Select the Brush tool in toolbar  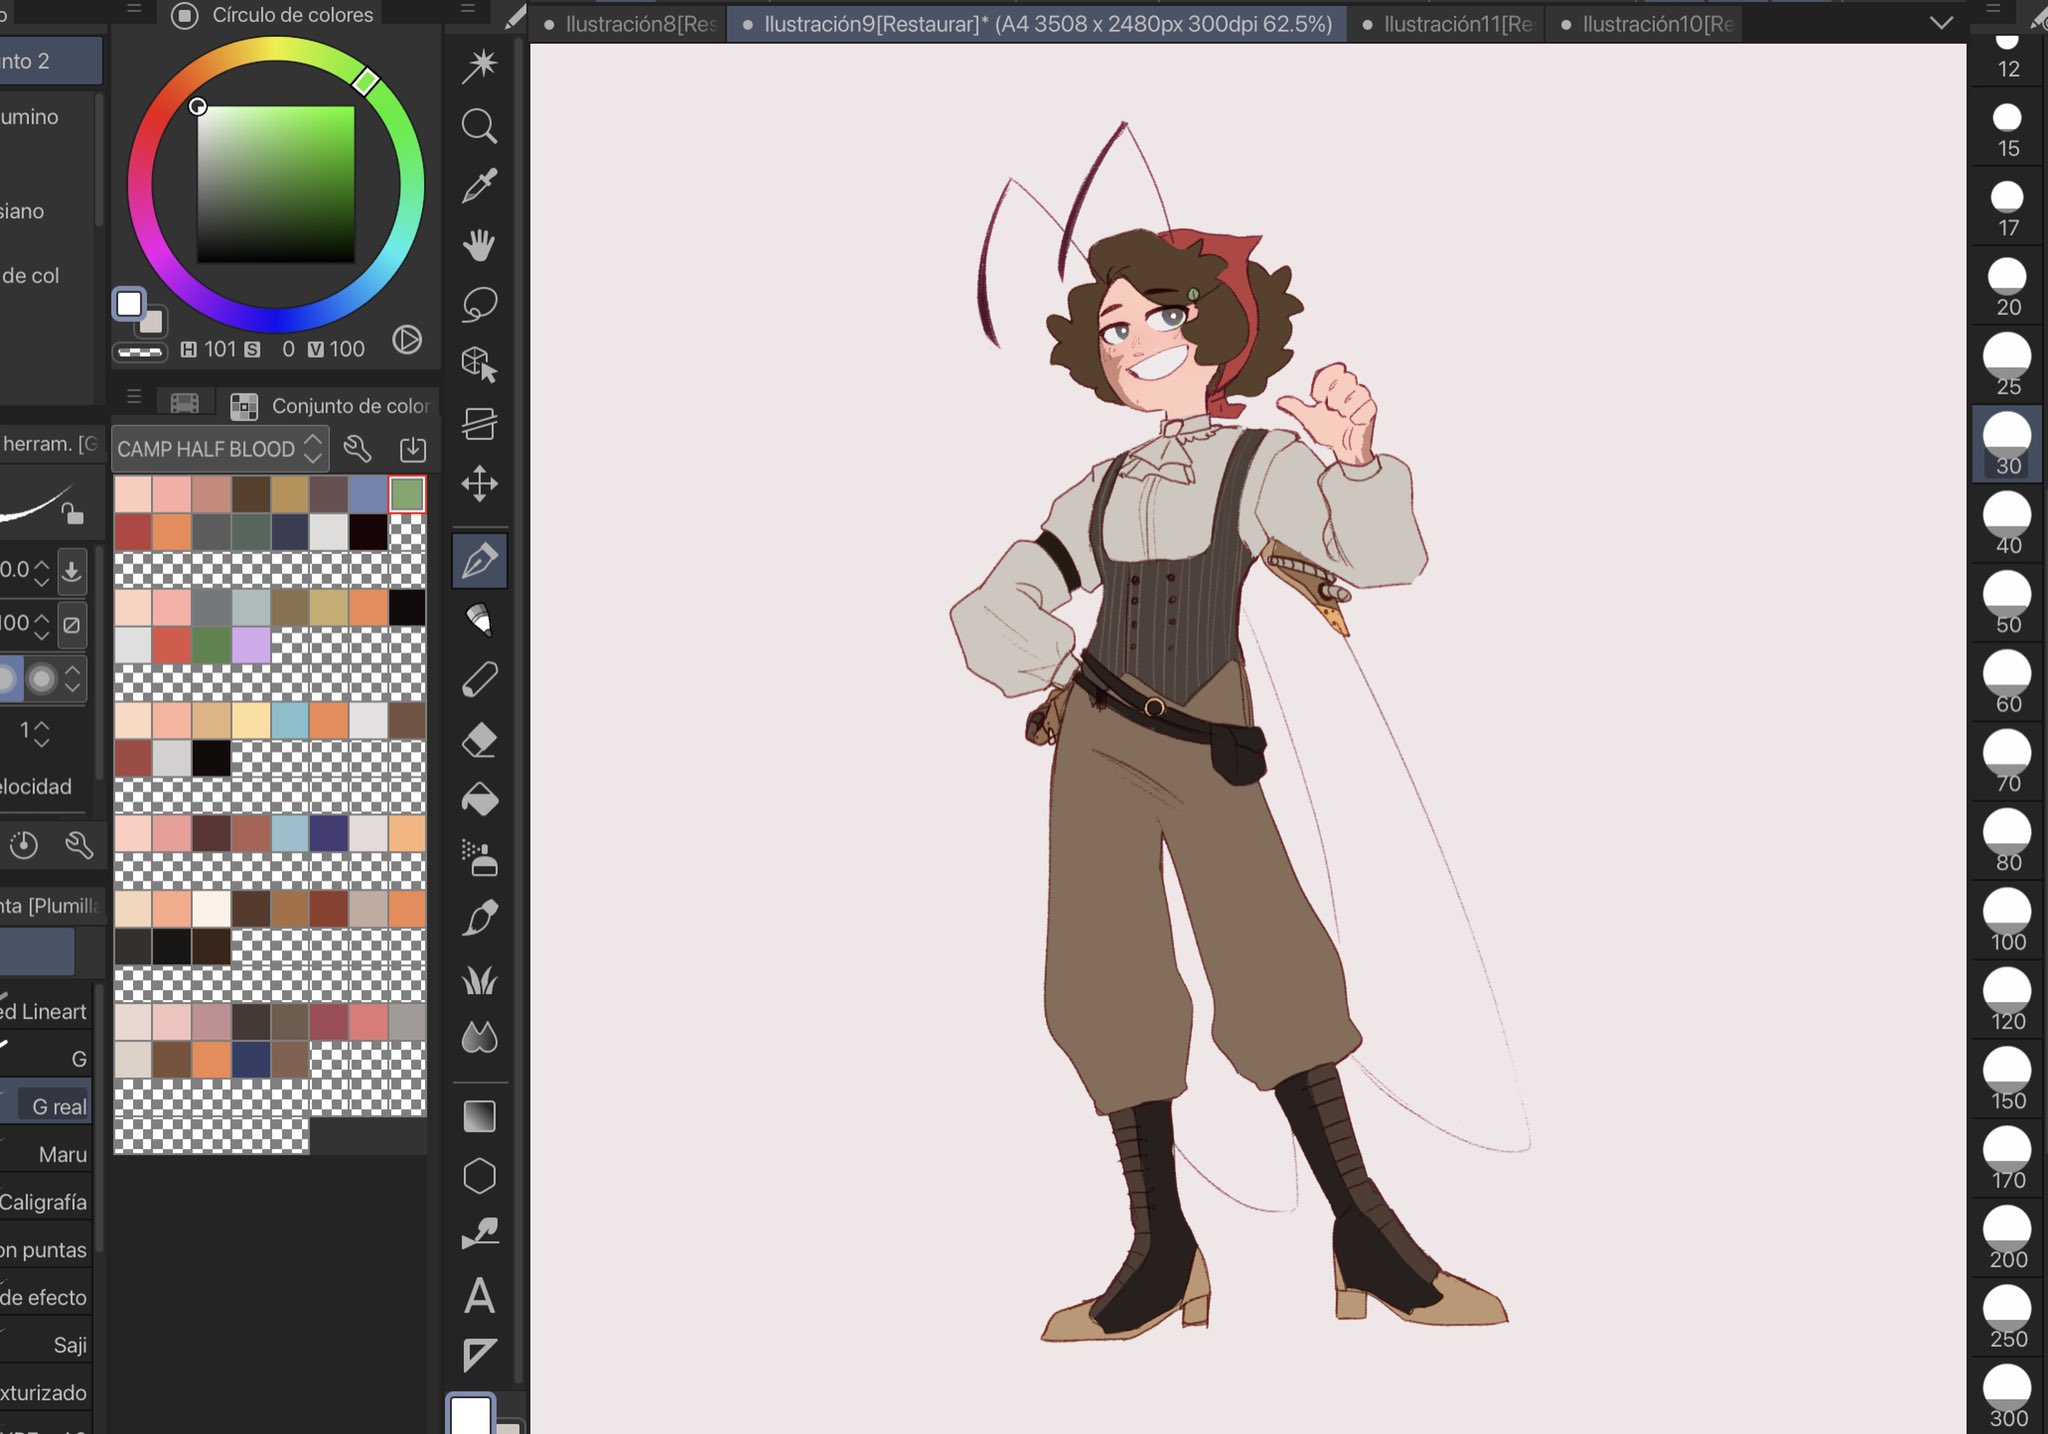(x=480, y=918)
